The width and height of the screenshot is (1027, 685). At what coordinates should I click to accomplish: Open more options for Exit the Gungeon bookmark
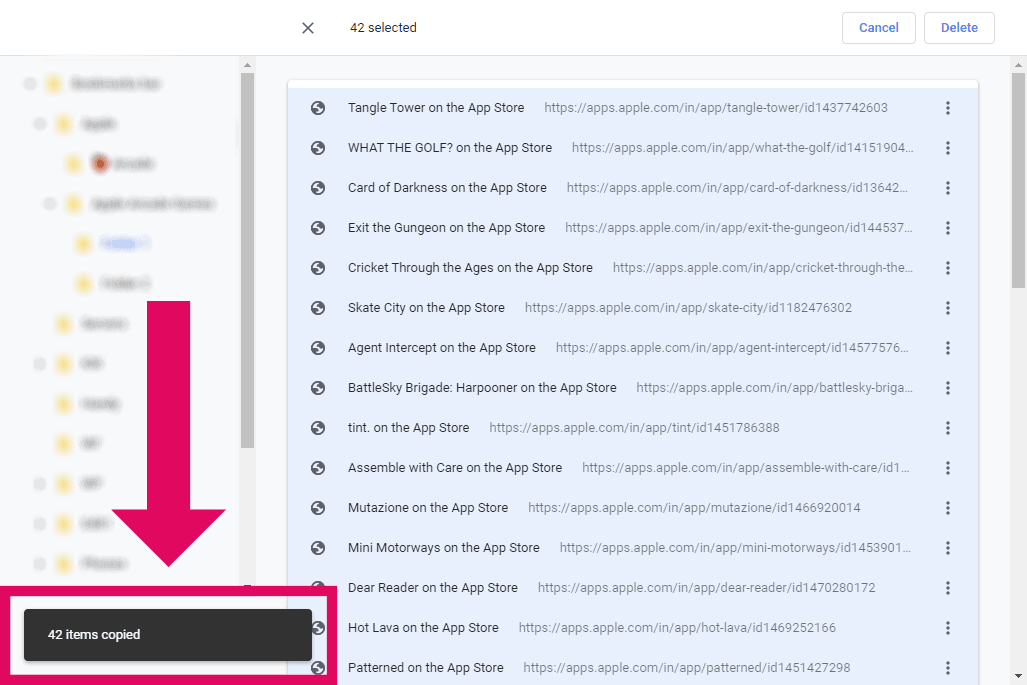coord(948,228)
